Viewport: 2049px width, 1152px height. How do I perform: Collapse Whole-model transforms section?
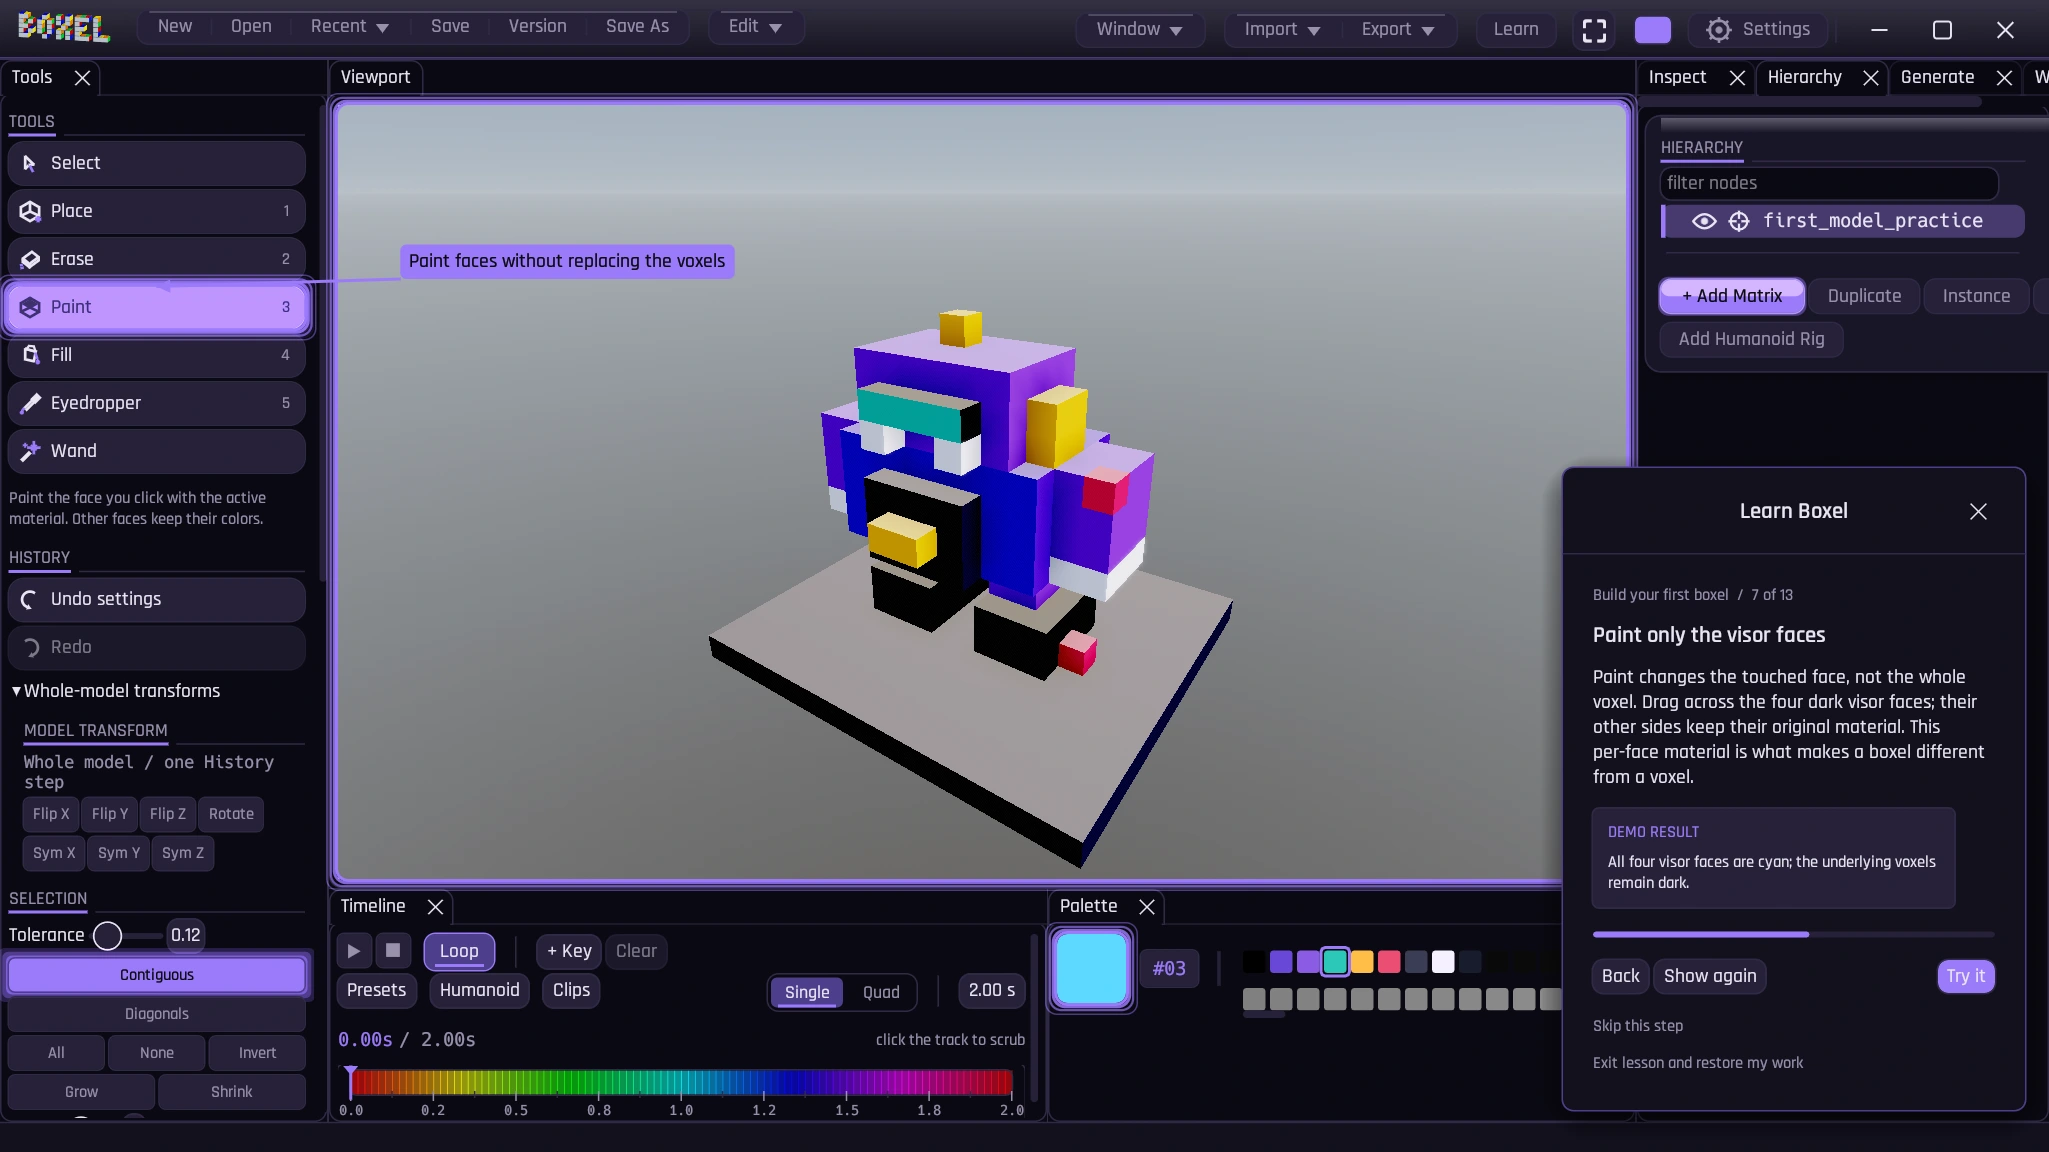(x=115, y=691)
